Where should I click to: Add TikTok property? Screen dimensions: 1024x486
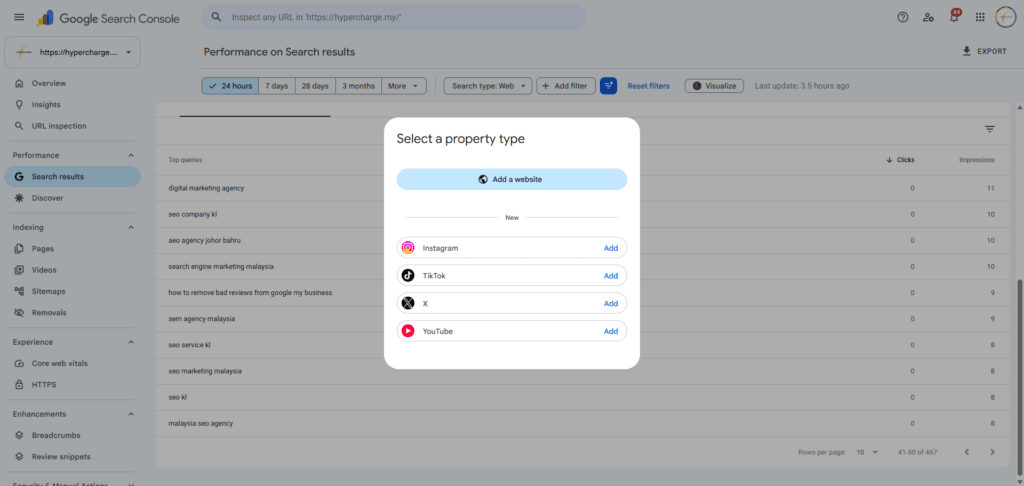coord(611,276)
